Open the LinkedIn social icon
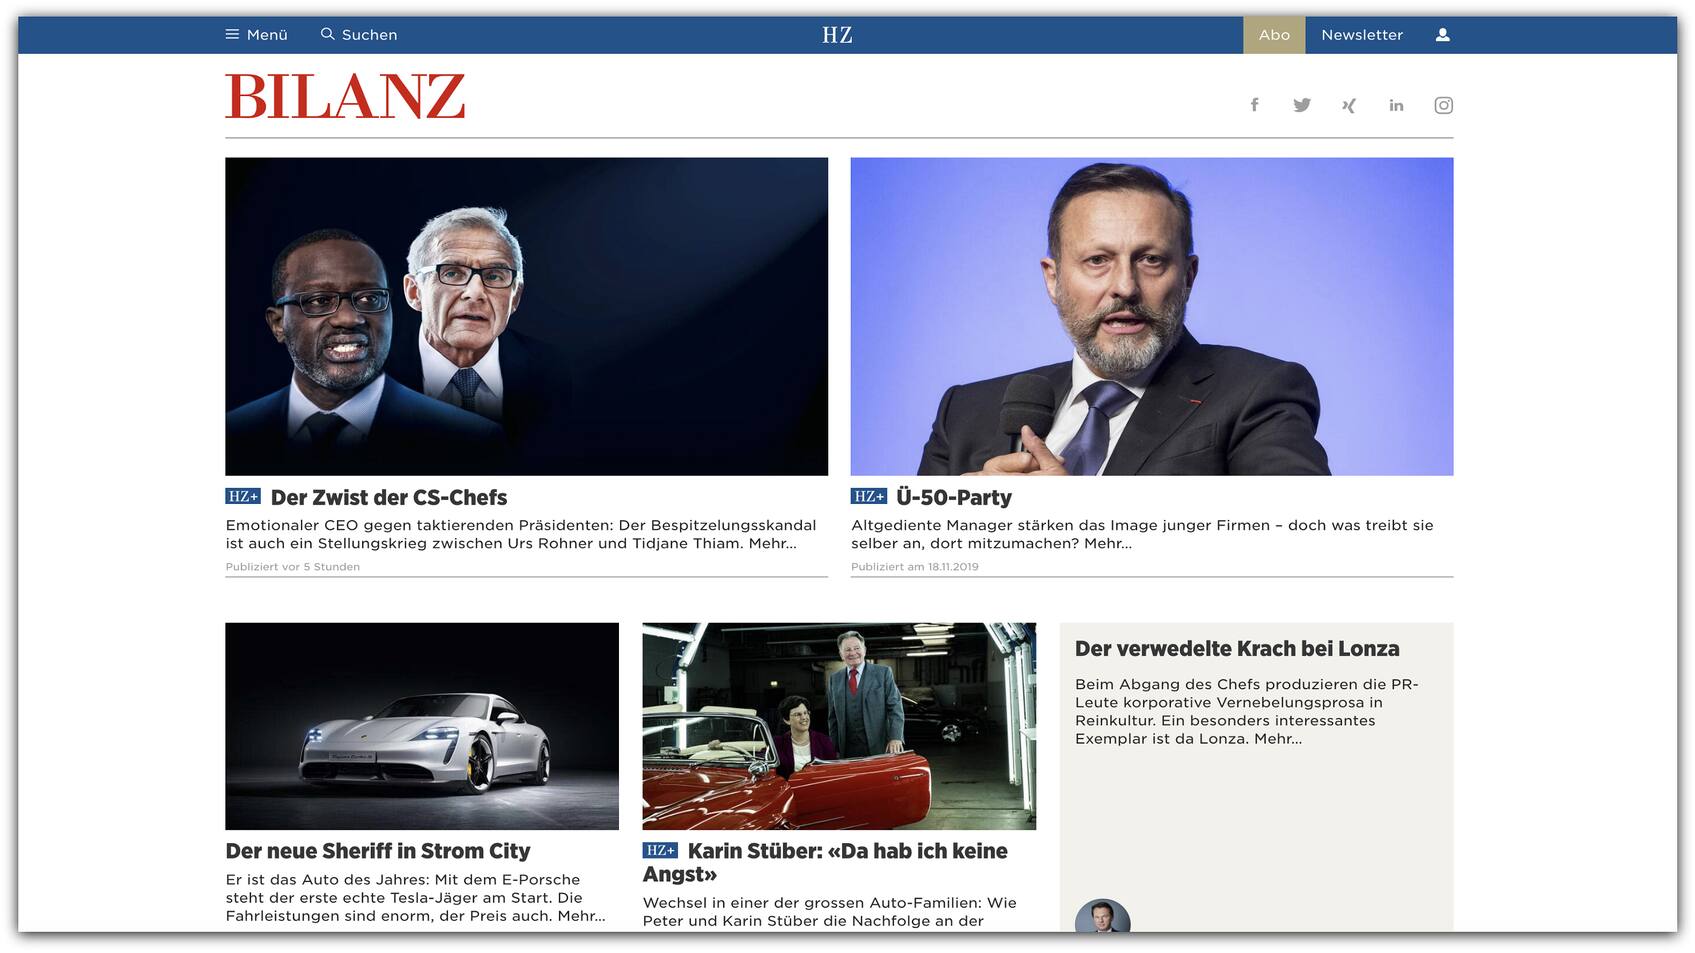The width and height of the screenshot is (1695, 953). tap(1396, 105)
